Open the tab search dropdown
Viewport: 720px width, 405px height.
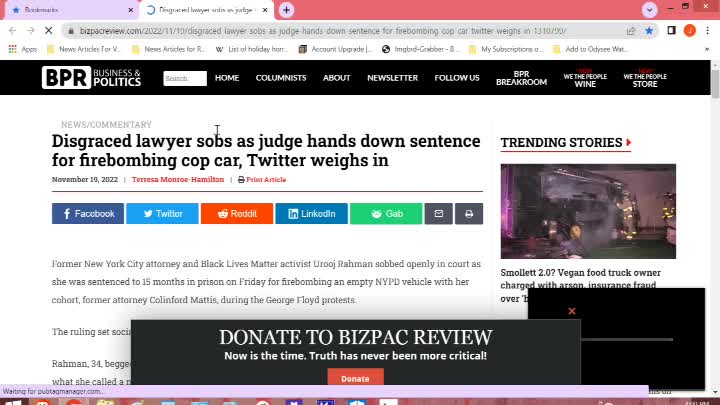coord(649,10)
